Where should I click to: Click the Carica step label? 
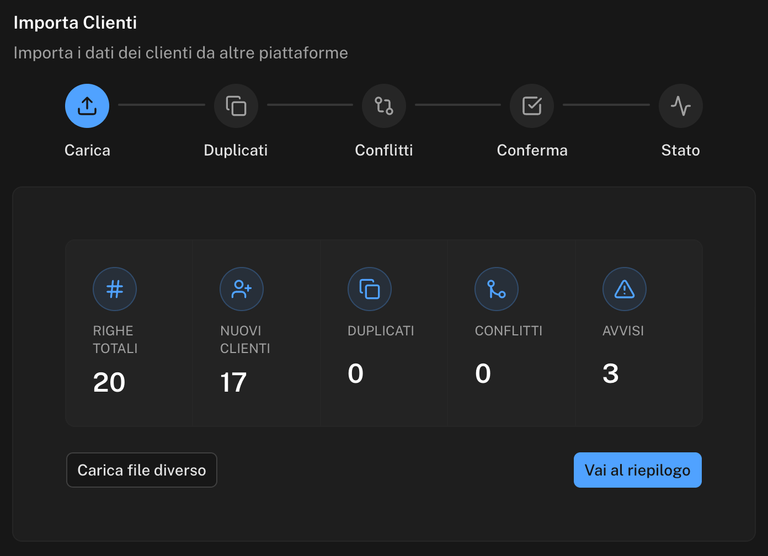(87, 150)
